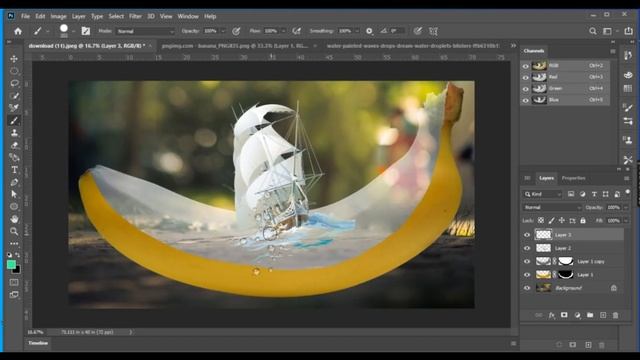Open the brush tool preset picker arrow

click(47, 31)
